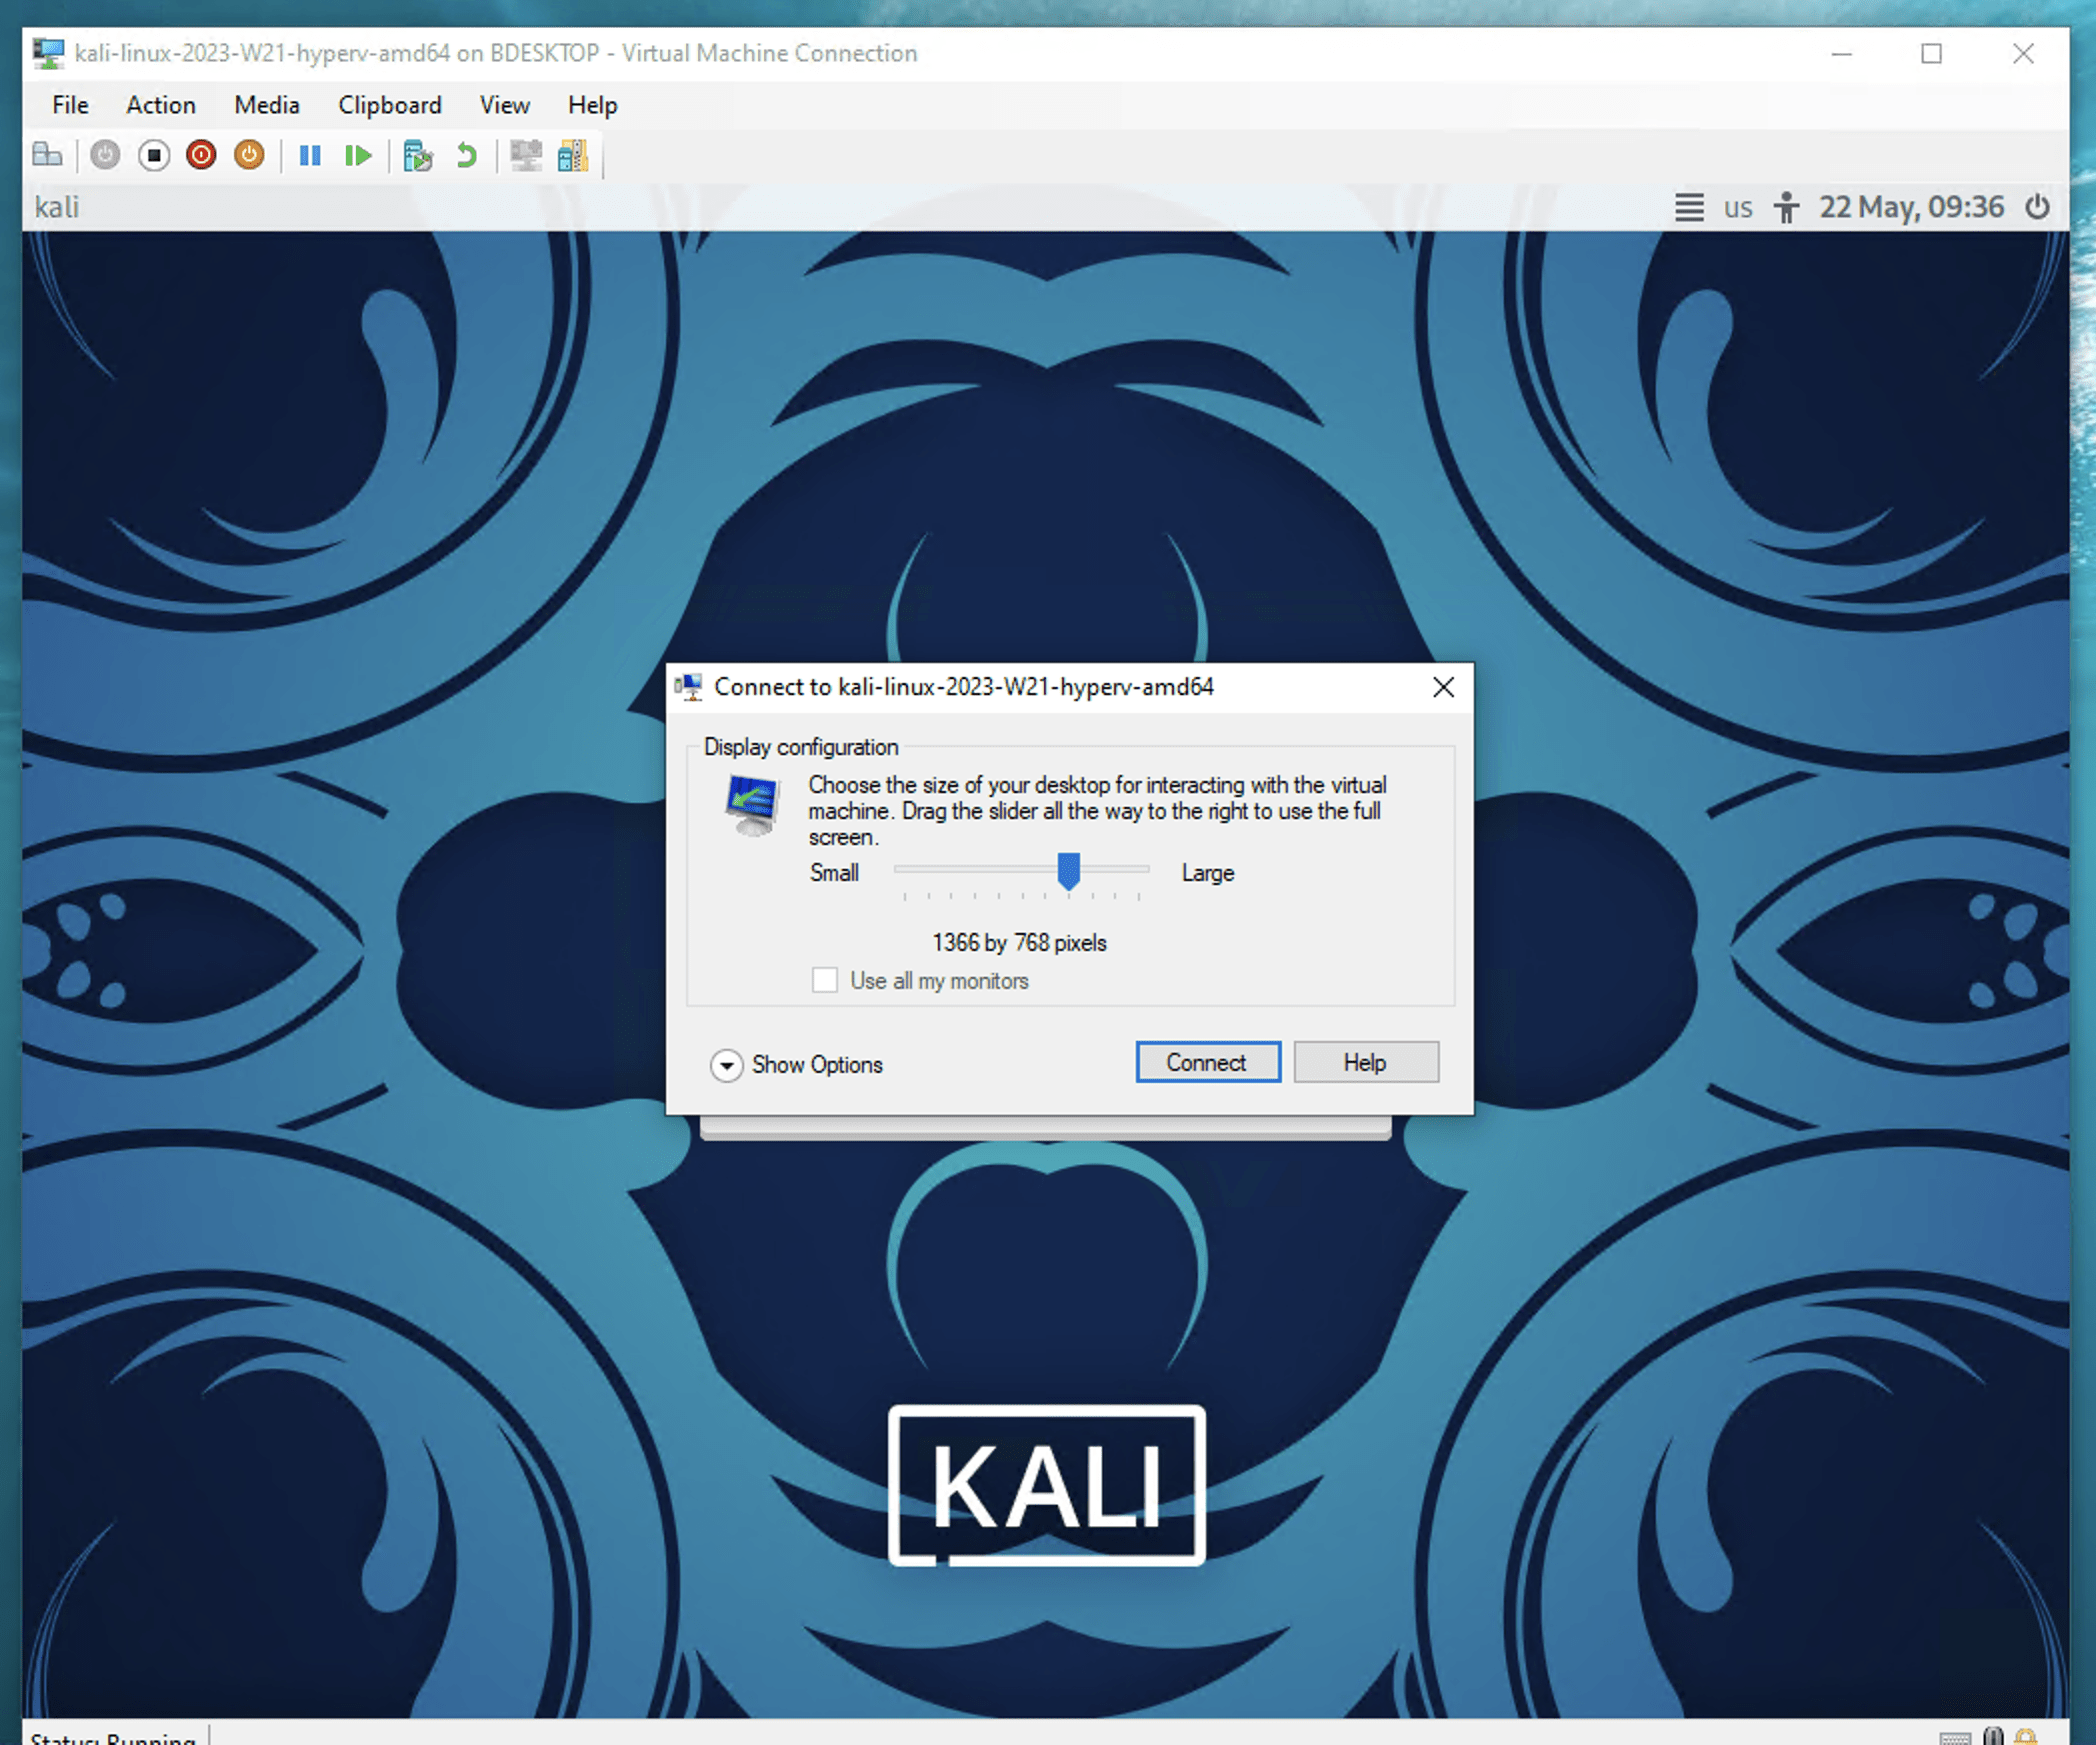The image size is (2096, 1745).
Task: Click the green Revert arrow icon
Action: 466,155
